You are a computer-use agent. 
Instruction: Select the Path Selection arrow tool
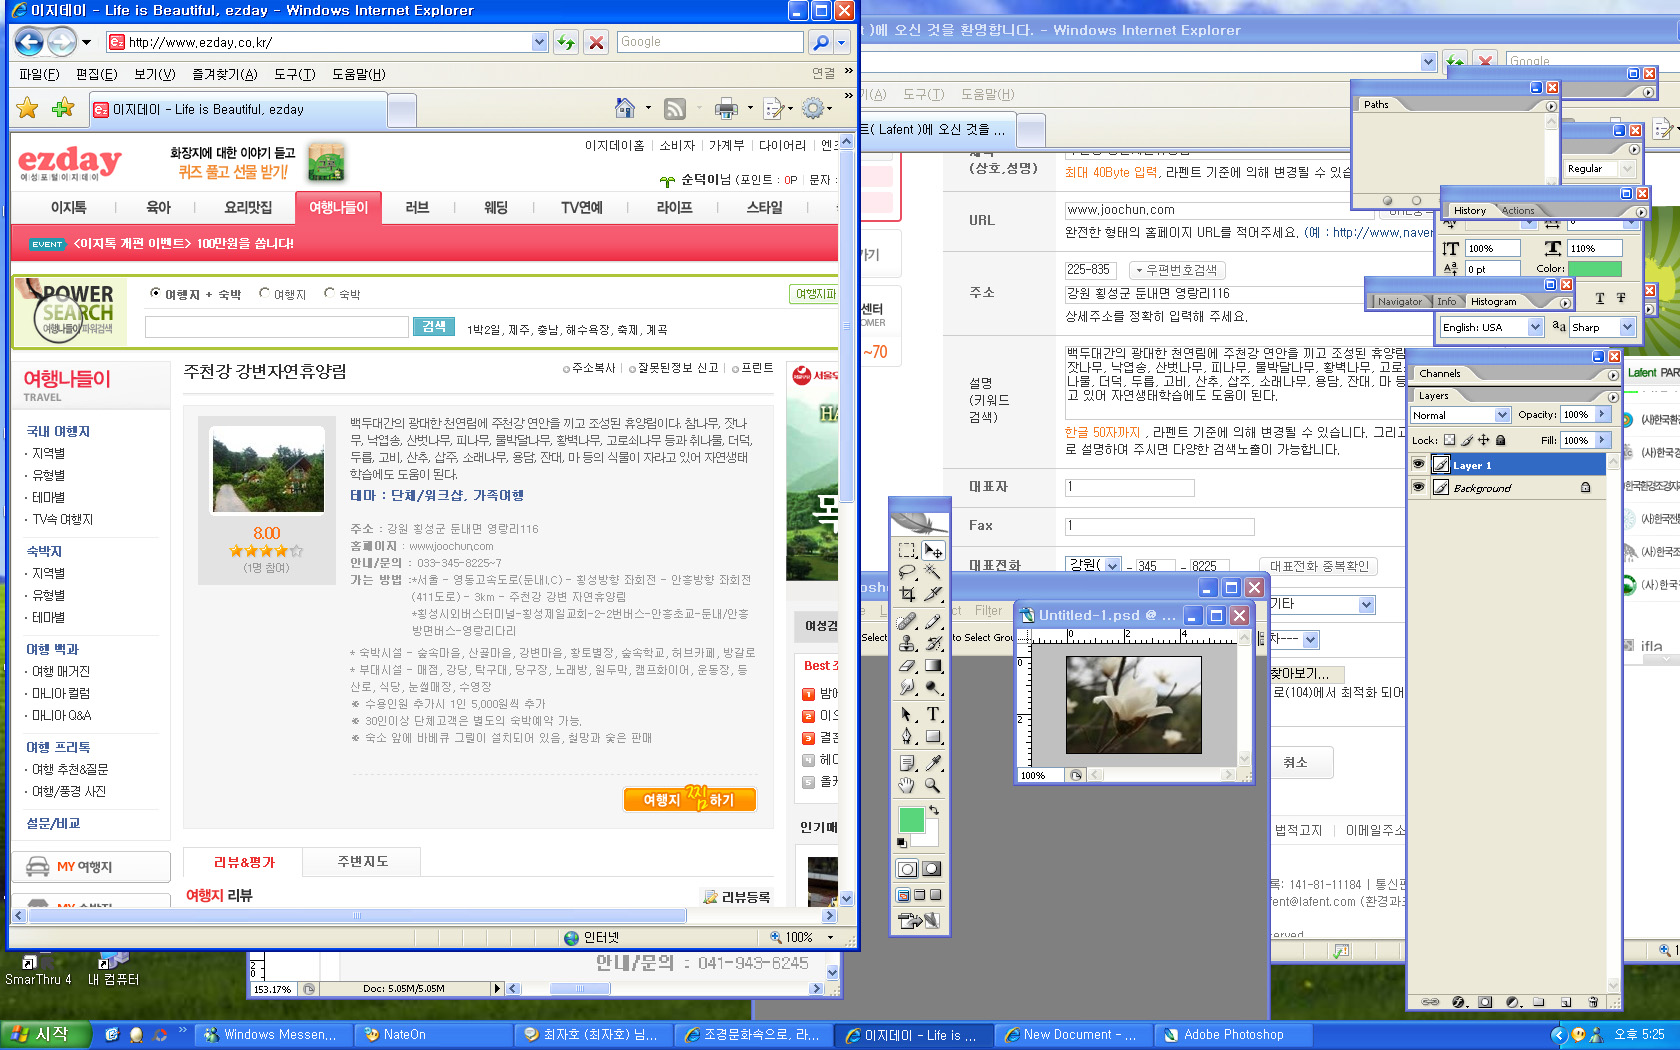tap(907, 714)
